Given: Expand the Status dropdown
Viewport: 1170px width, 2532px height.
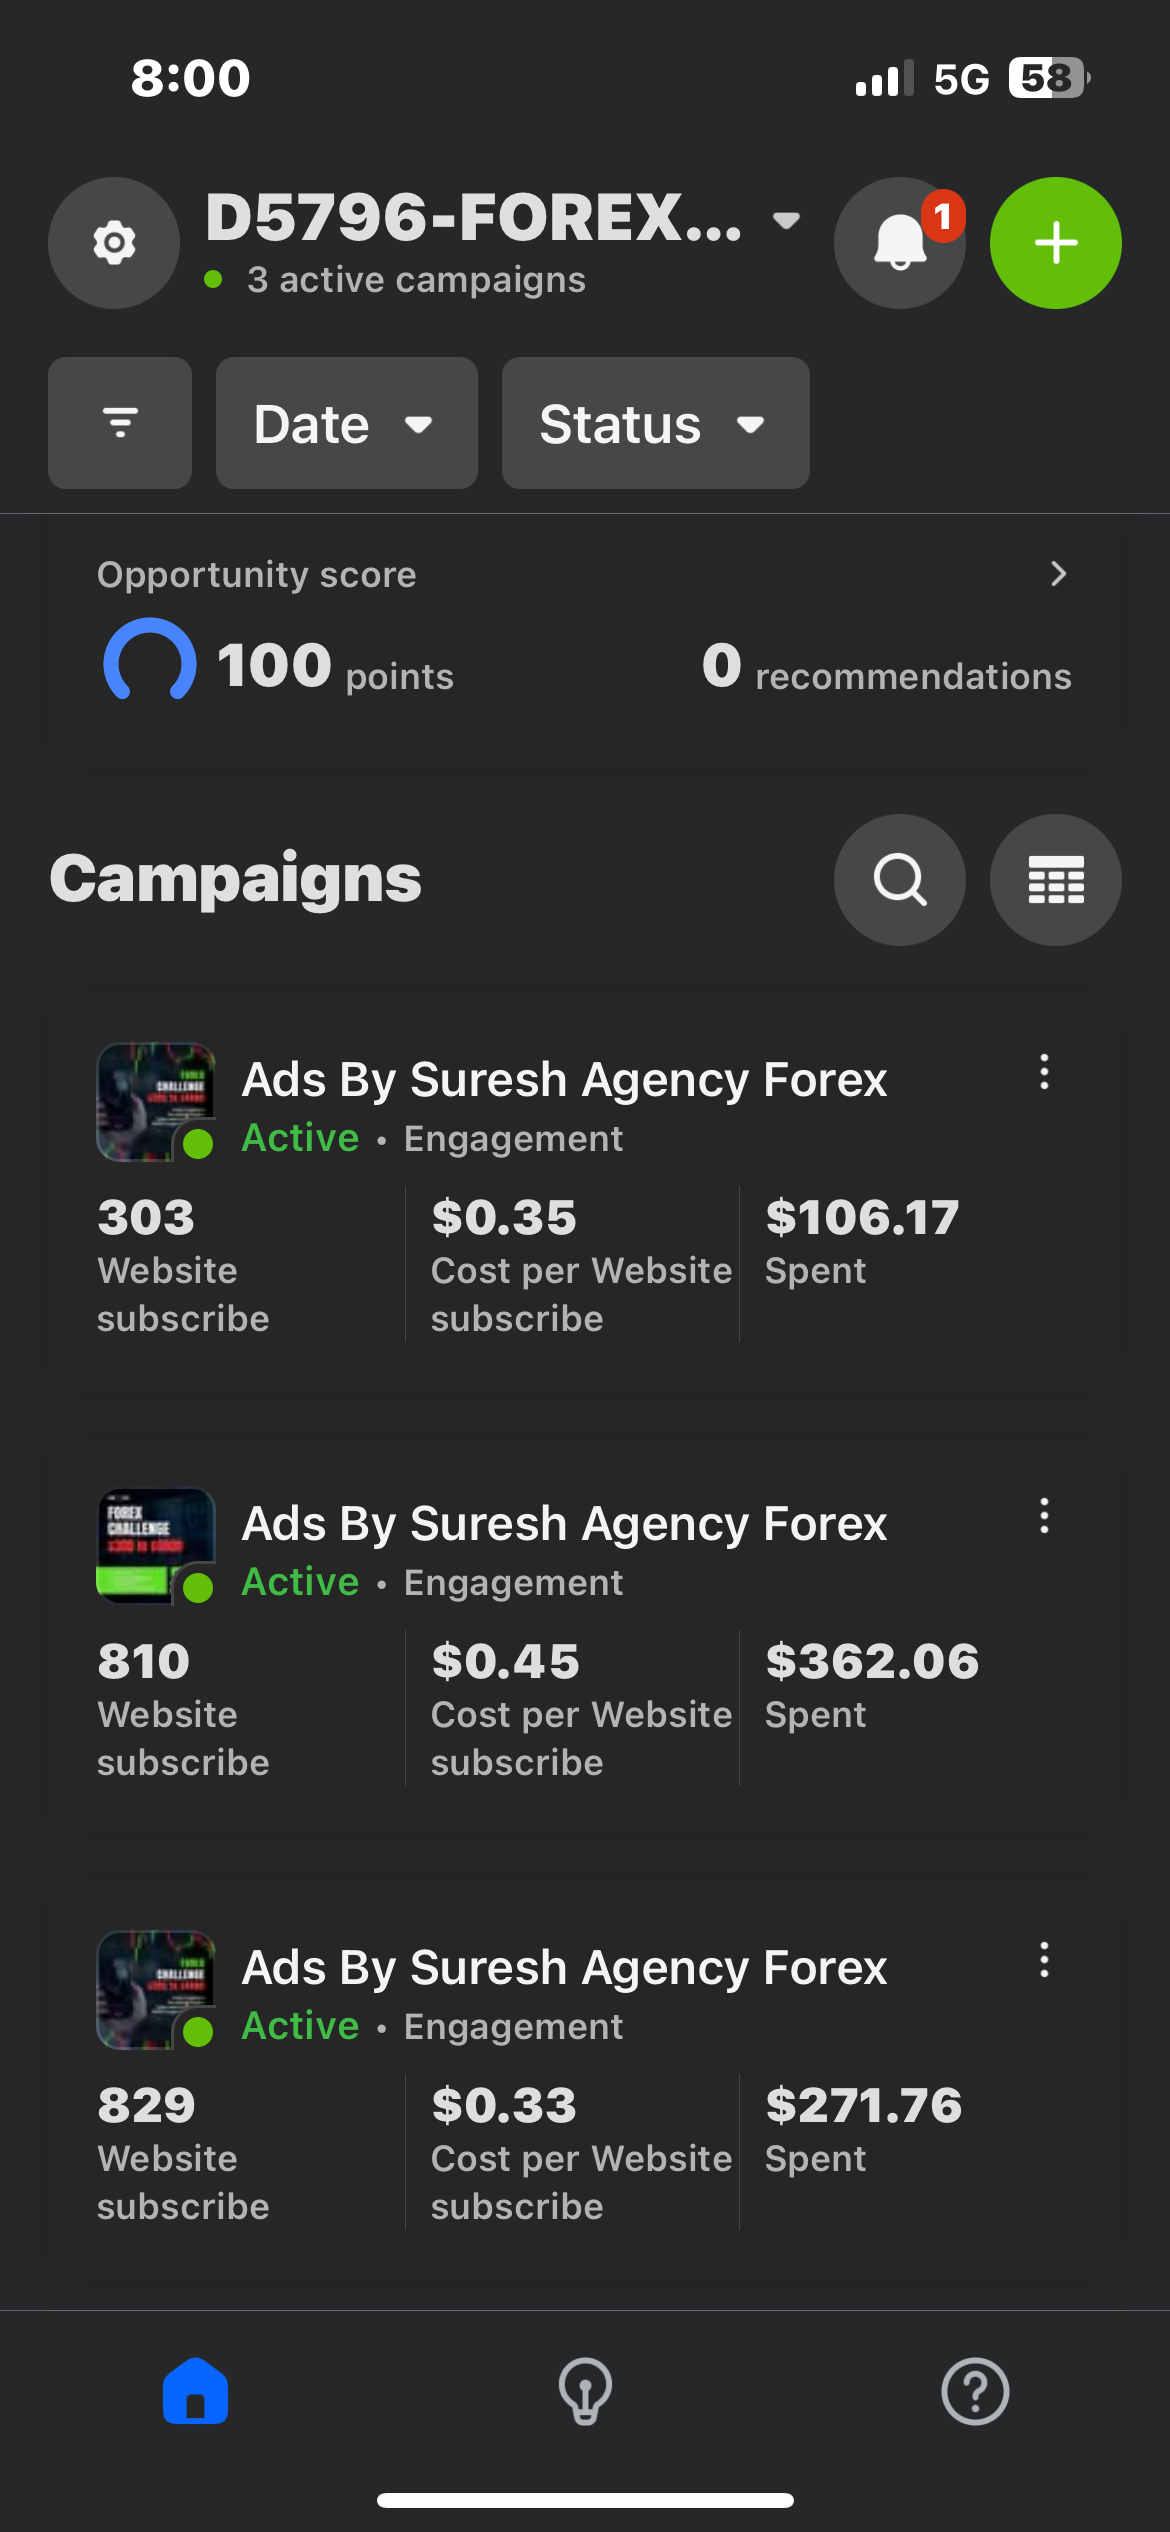Looking at the screenshot, I should (x=655, y=423).
